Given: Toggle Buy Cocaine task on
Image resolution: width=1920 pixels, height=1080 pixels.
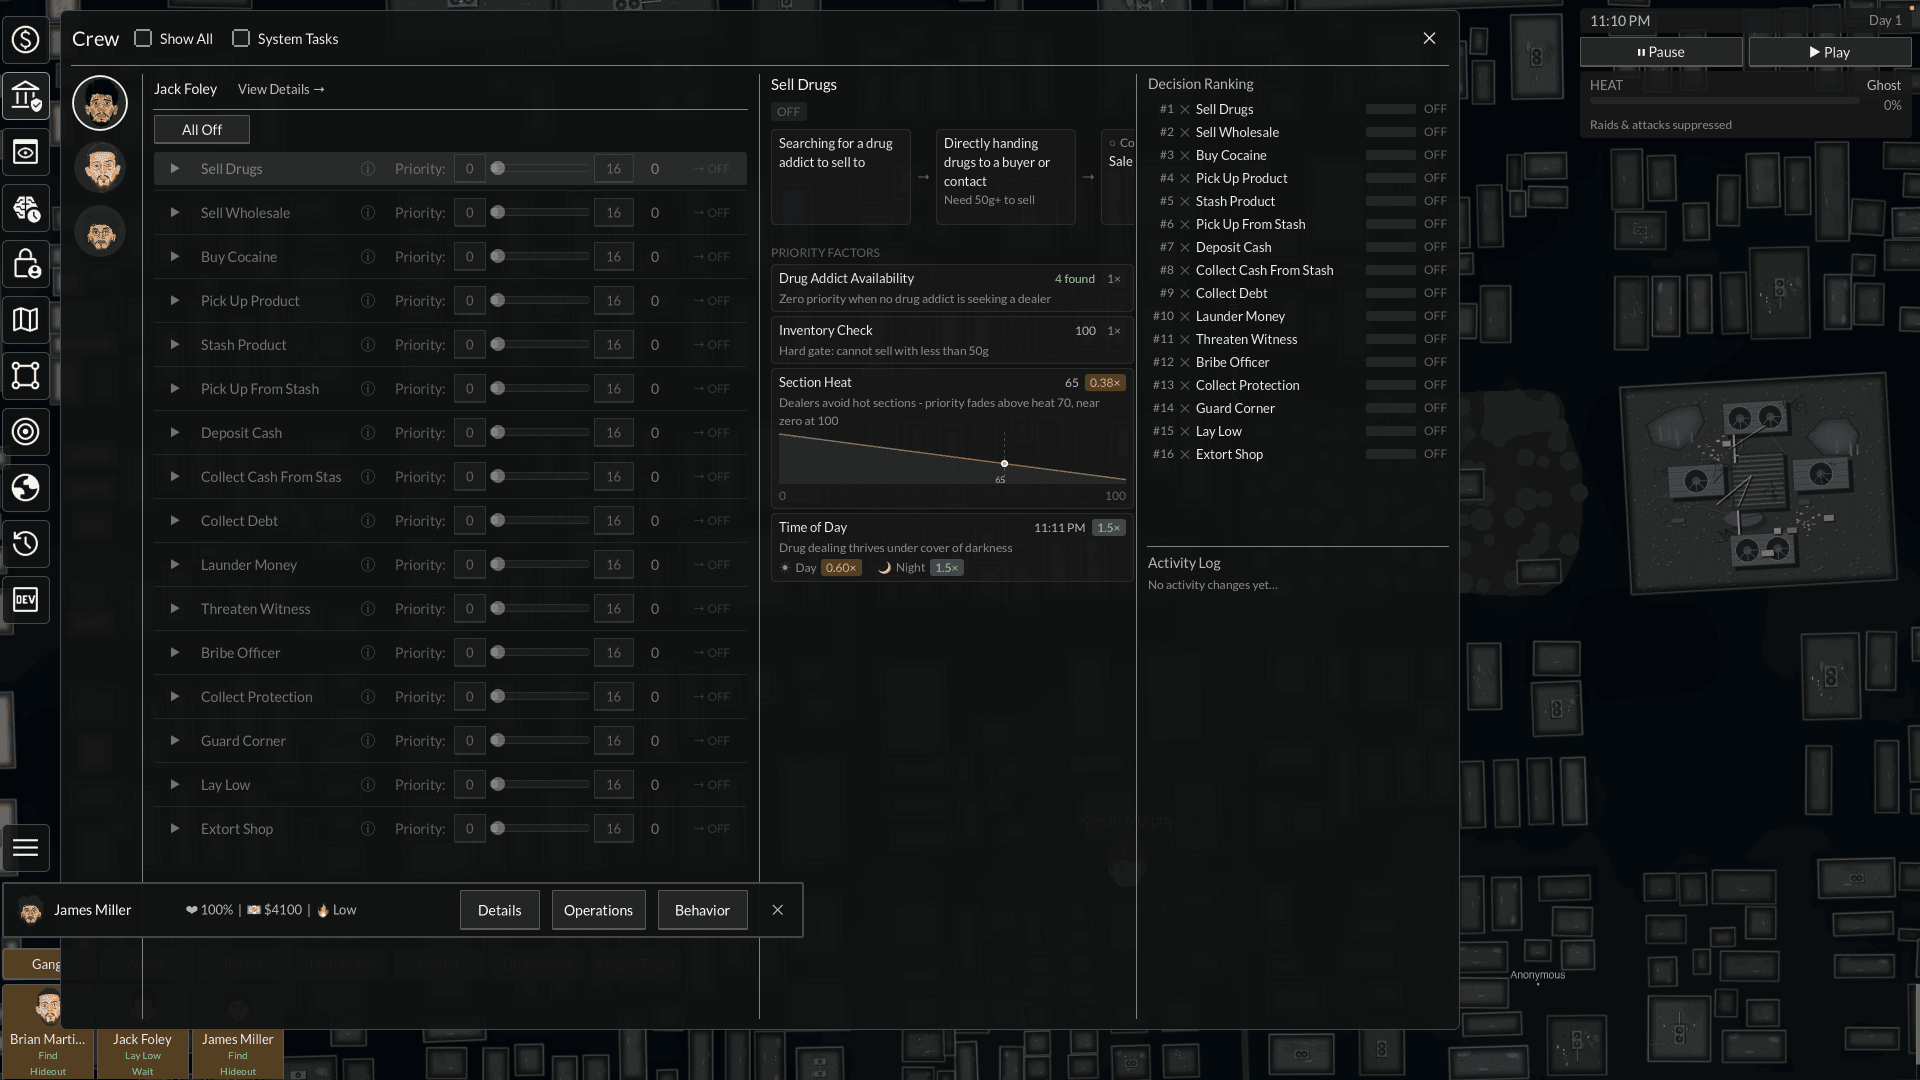Looking at the screenshot, I should click(712, 257).
